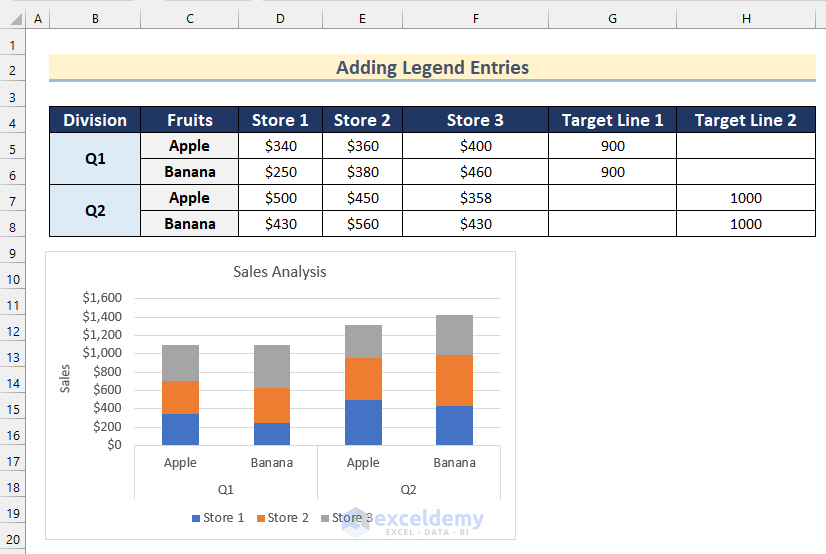Select the orange Store 2 bar for Q2 Banana
This screenshot has width=826, height=554.
pyautogui.click(x=455, y=380)
